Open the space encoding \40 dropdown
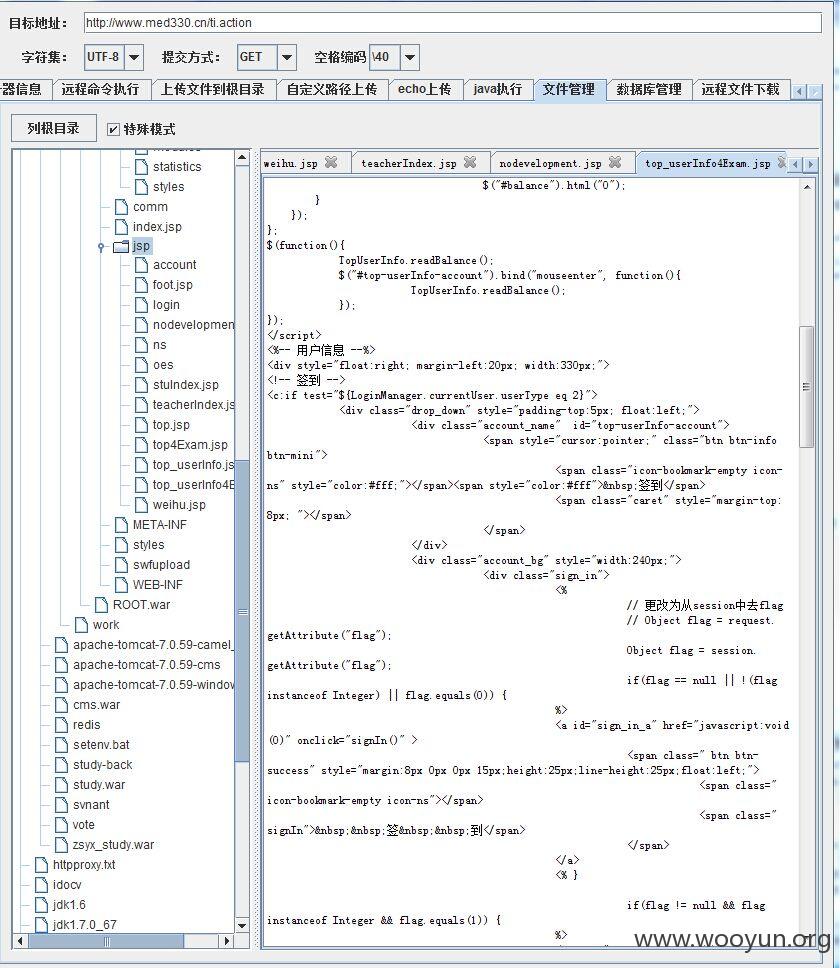 [x=410, y=57]
